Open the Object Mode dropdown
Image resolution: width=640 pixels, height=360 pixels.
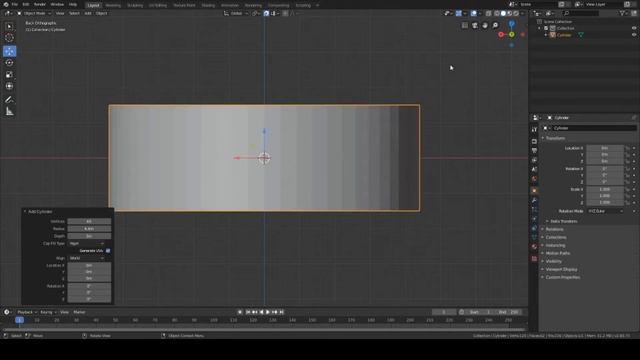[34, 13]
